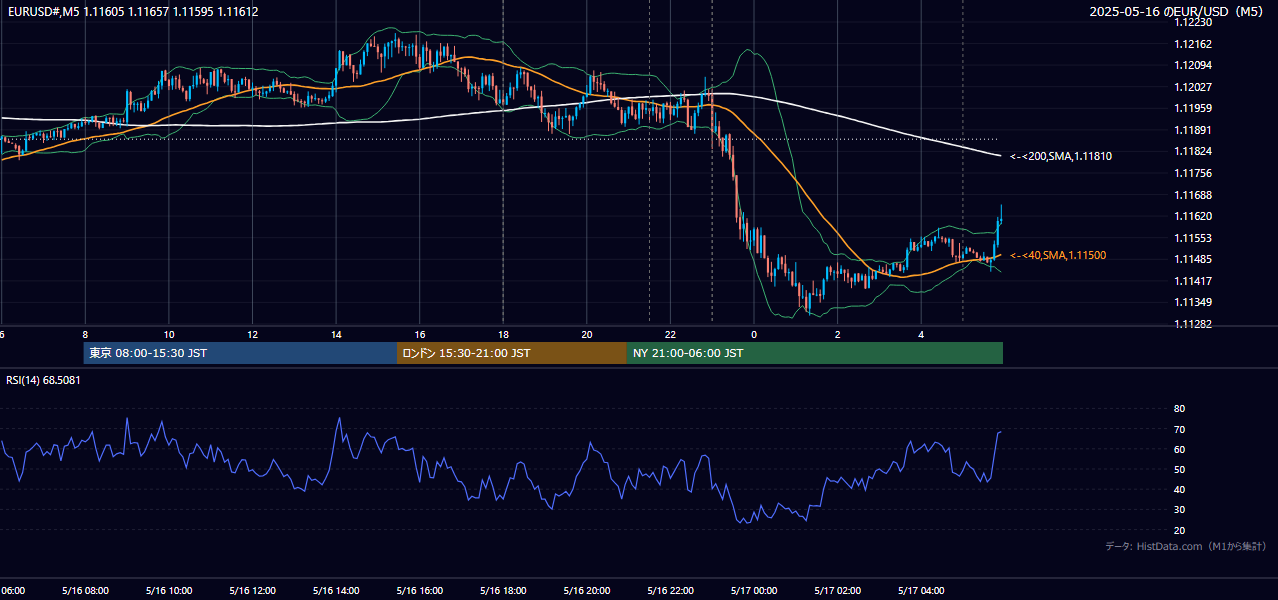
Task: Click the 5/17 04:00 date axis label
Action: click(921, 590)
